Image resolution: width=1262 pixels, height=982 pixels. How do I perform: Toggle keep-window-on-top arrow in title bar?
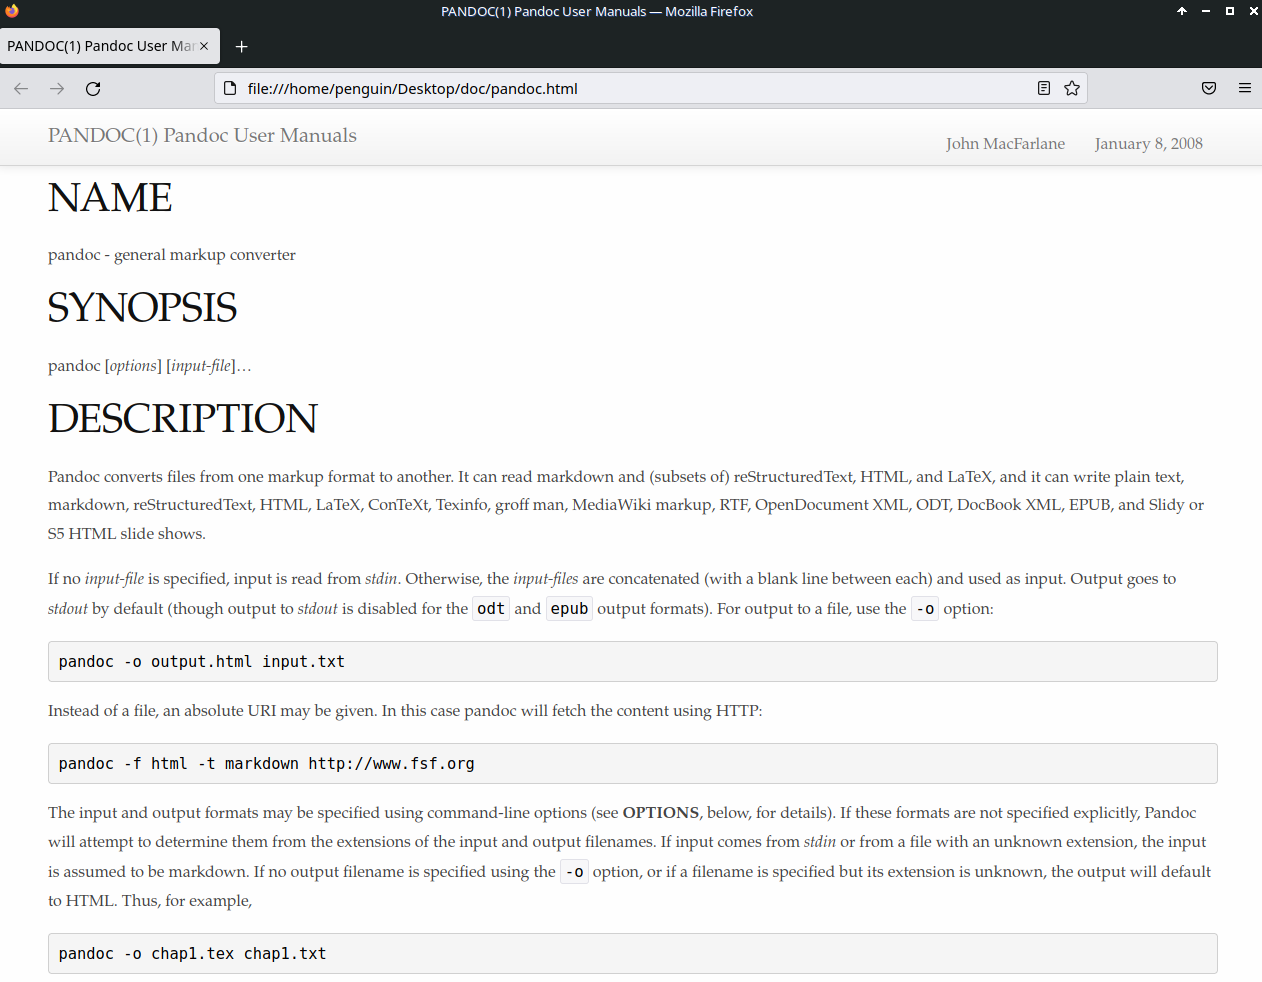pos(1182,11)
